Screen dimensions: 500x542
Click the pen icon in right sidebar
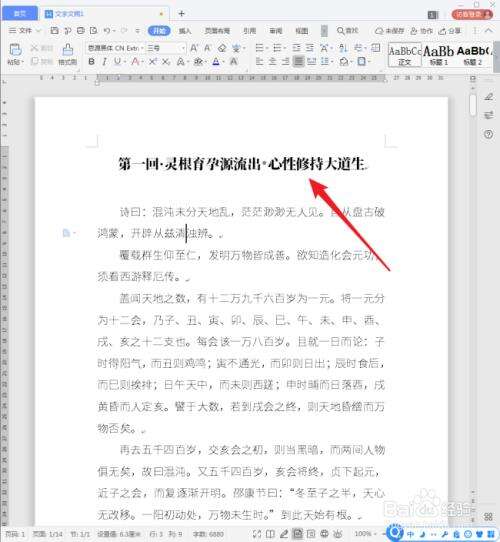coord(488,97)
